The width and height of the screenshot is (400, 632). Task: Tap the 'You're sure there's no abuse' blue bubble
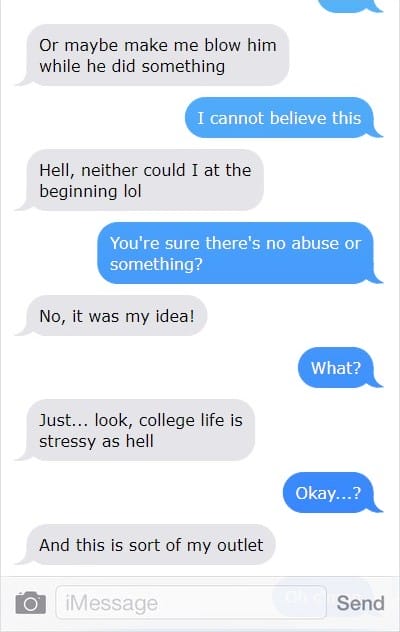(240, 253)
